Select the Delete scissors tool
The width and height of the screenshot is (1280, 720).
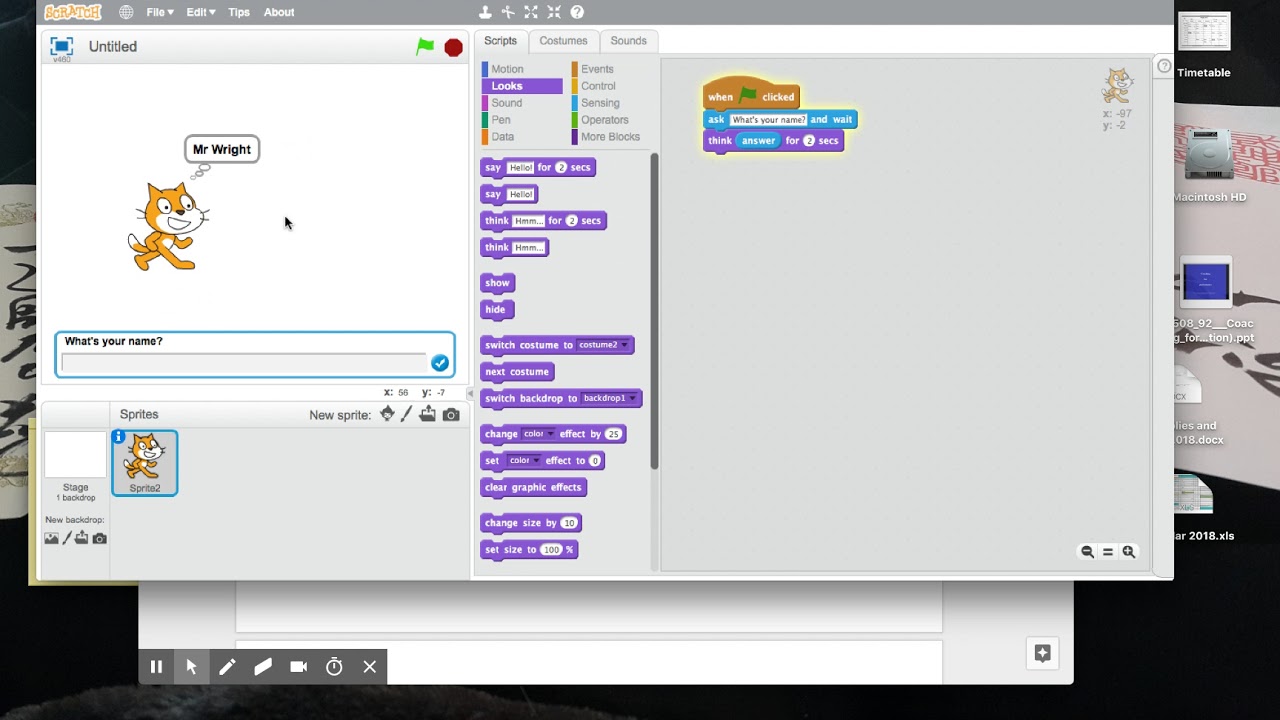click(x=508, y=12)
